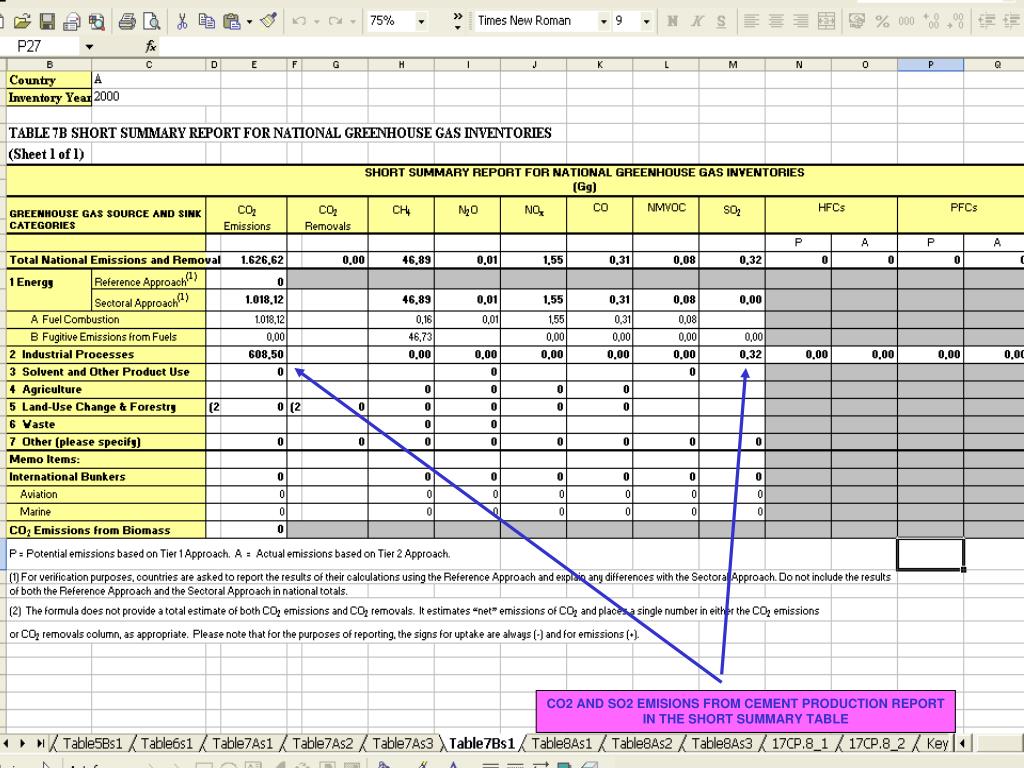1024x768 pixels.
Task: Select Industrial Processes SO2 value 0,32
Action: [732, 355]
